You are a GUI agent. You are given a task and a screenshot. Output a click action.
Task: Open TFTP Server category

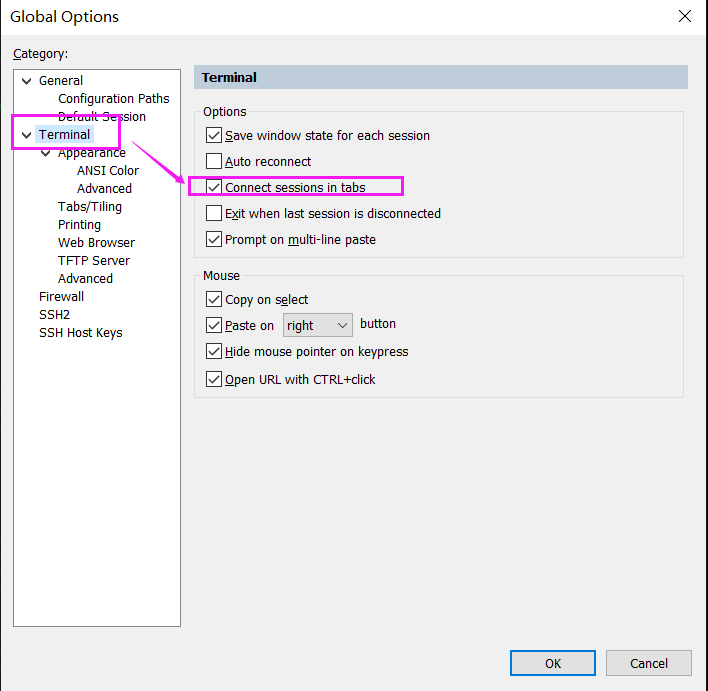[x=94, y=261]
